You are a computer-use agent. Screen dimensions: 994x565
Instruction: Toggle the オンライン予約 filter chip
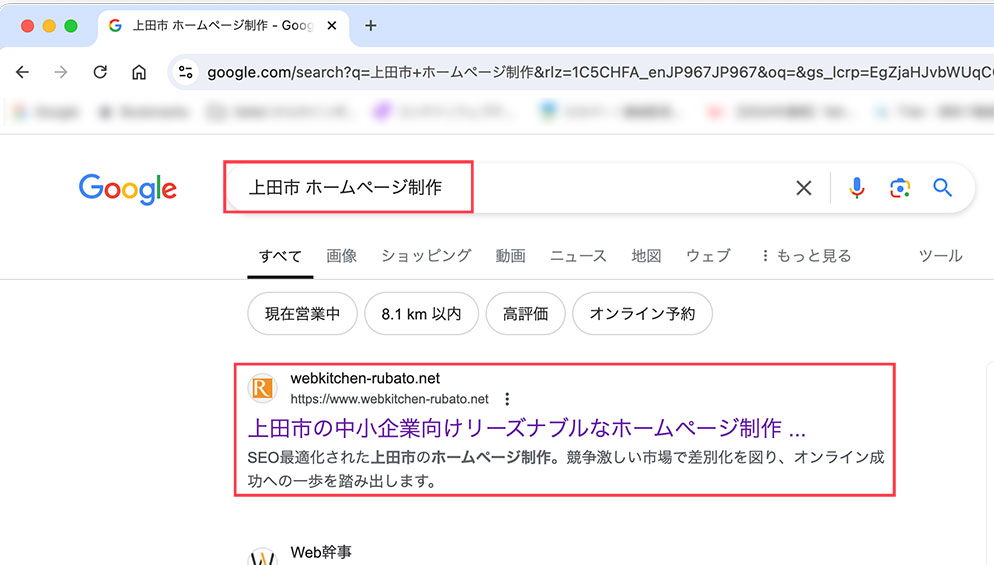pyautogui.click(x=642, y=314)
